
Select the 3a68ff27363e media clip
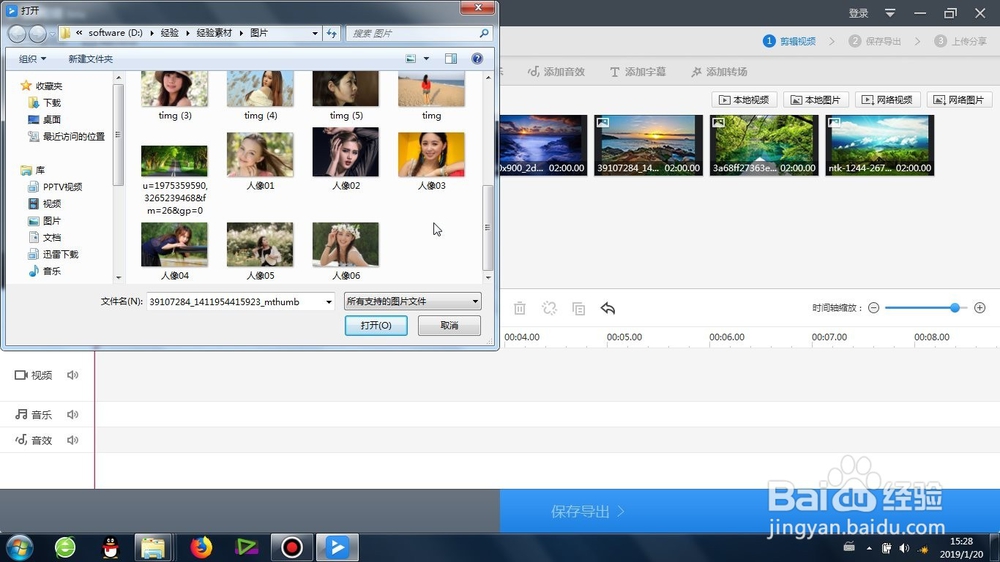pyautogui.click(x=764, y=145)
